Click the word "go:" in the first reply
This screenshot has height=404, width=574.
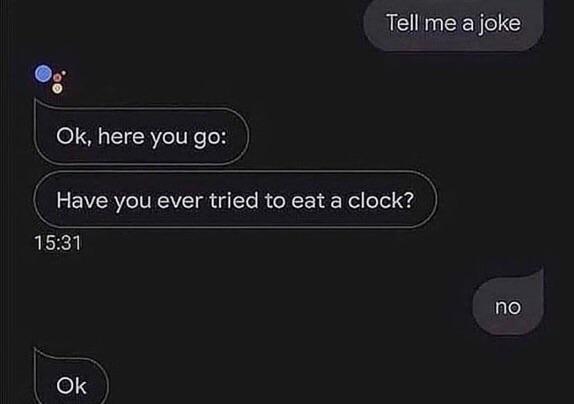[x=210, y=138]
